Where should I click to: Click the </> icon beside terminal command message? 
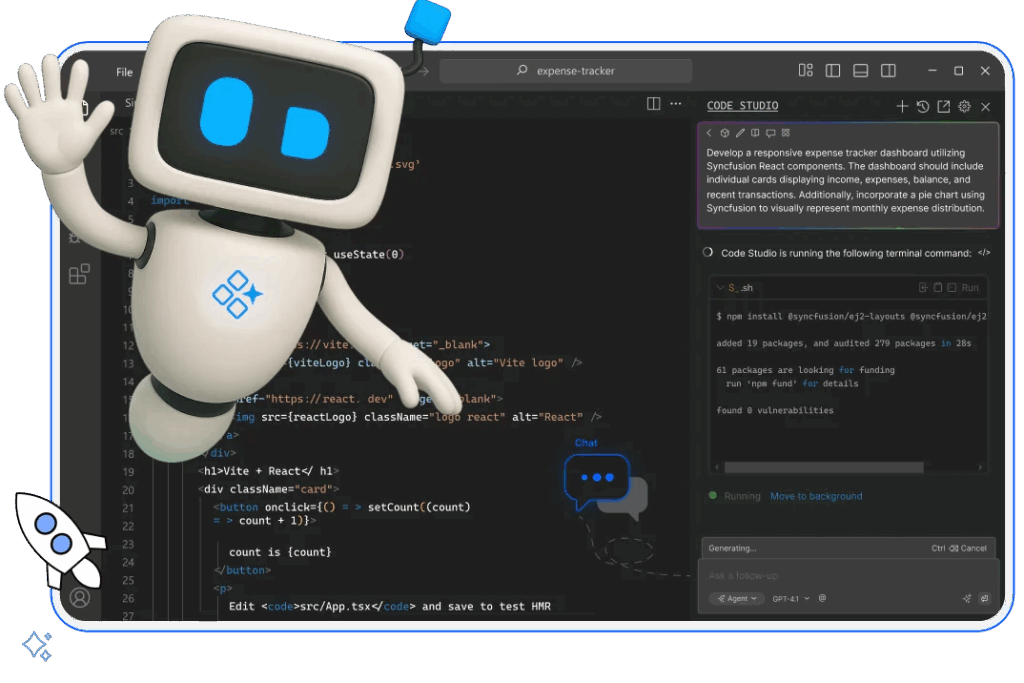[x=984, y=253]
